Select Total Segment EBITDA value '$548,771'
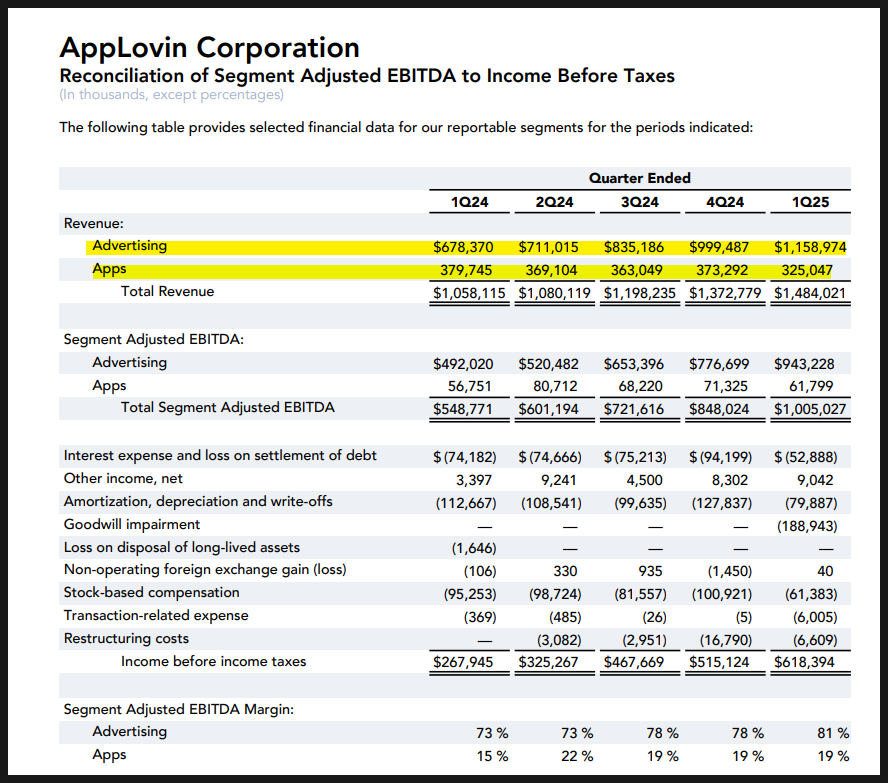The height and width of the screenshot is (783, 888). click(x=463, y=409)
